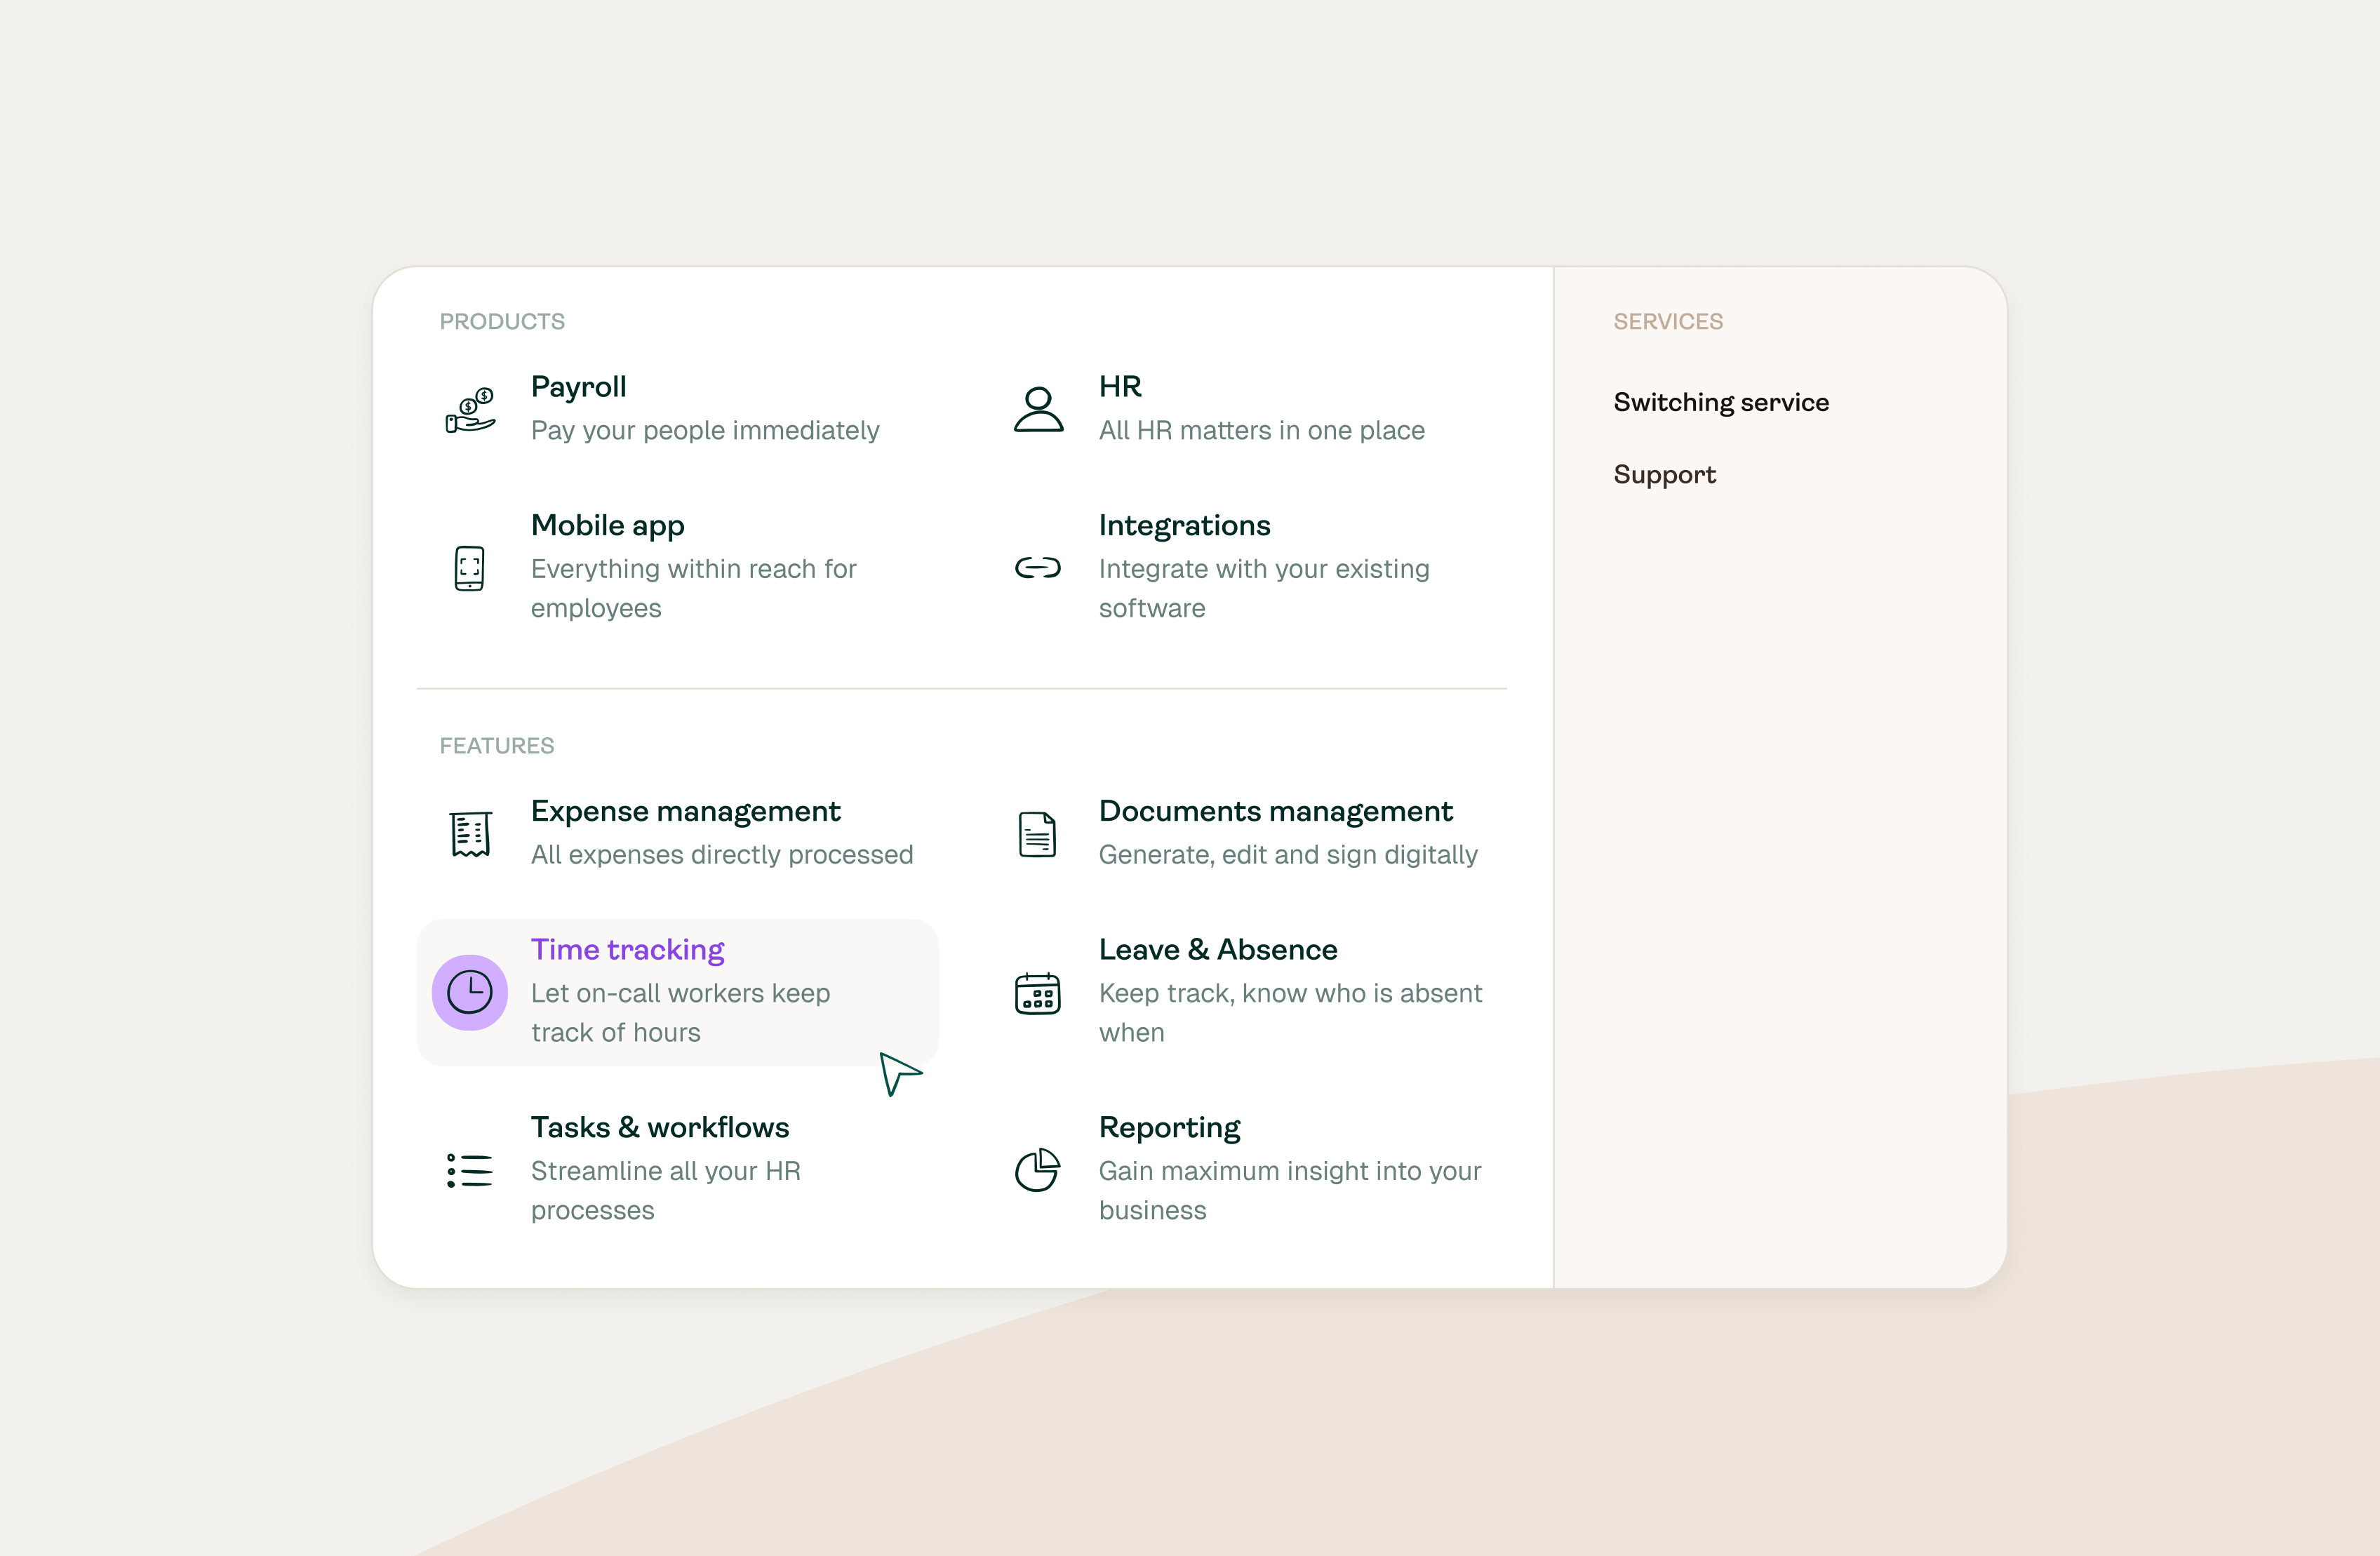
Task: Click the Tasks & workflows list icon
Action: [470, 1170]
